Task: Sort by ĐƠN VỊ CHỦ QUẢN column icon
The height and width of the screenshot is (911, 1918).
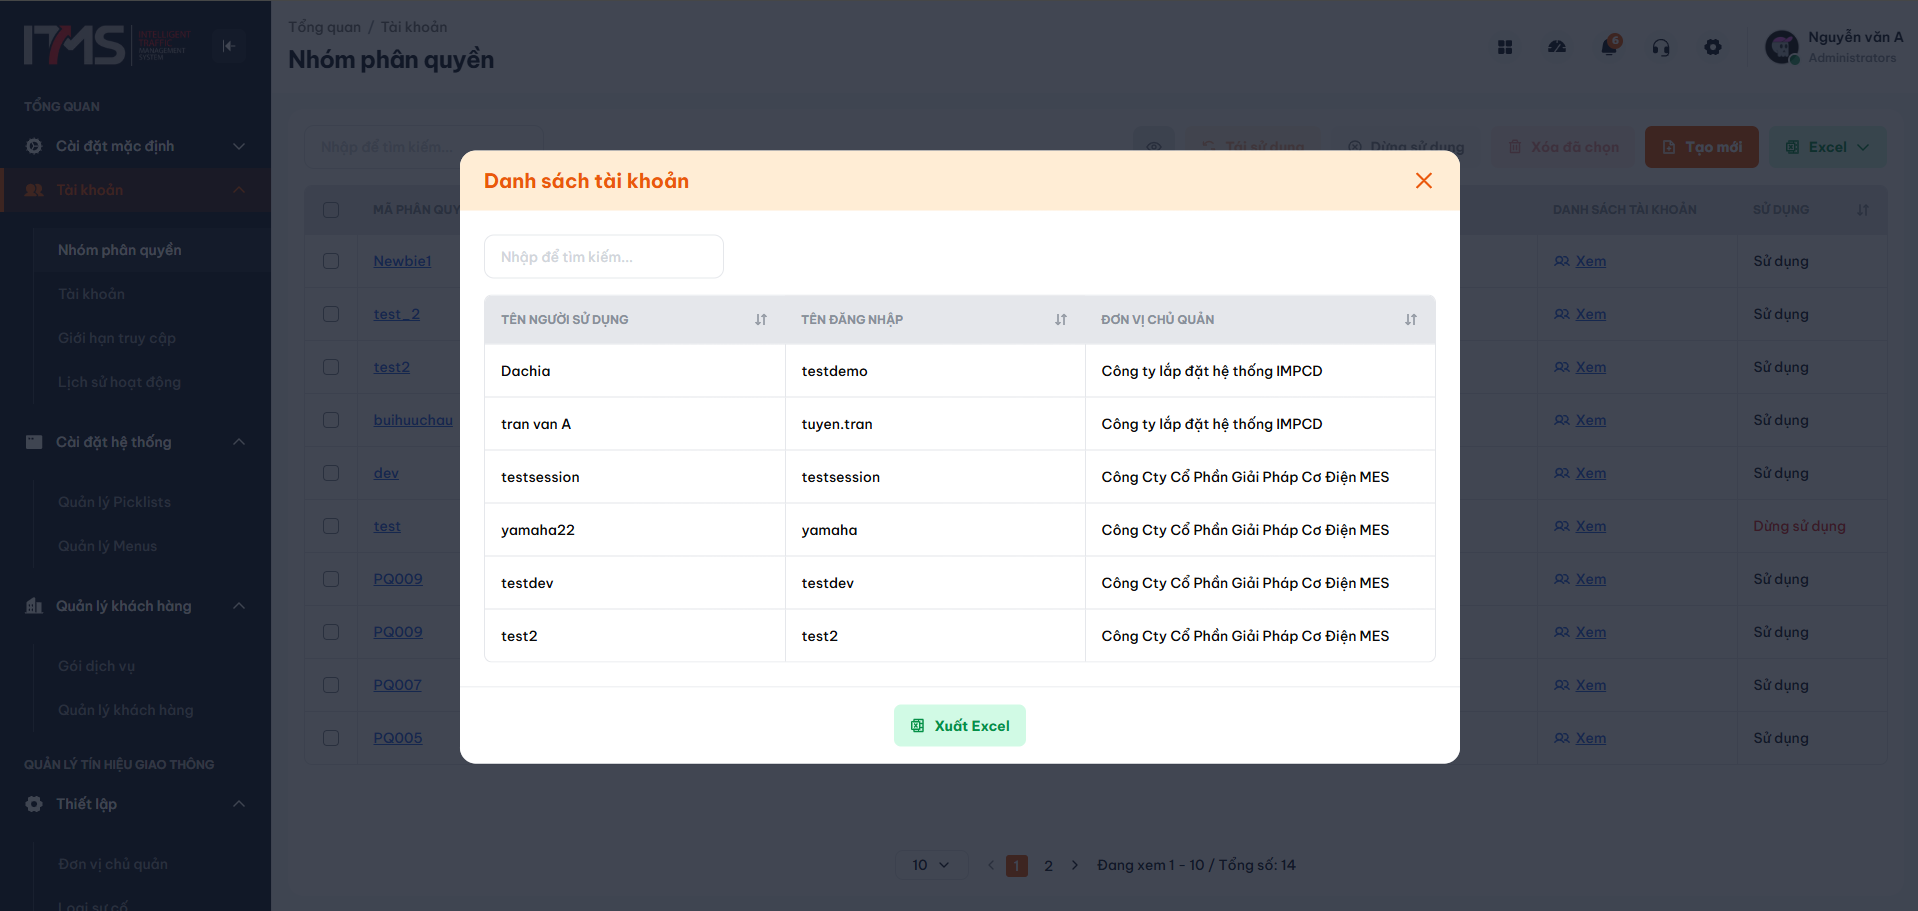Action: [x=1411, y=320]
